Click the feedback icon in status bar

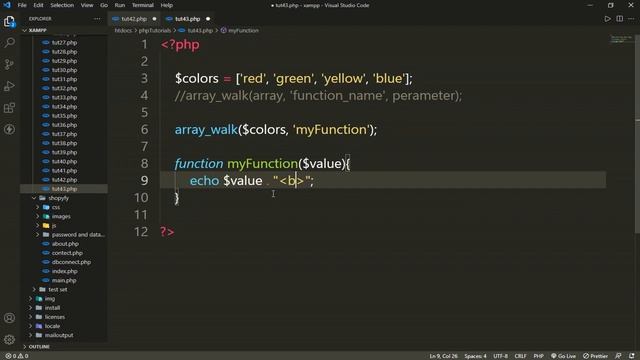618,356
